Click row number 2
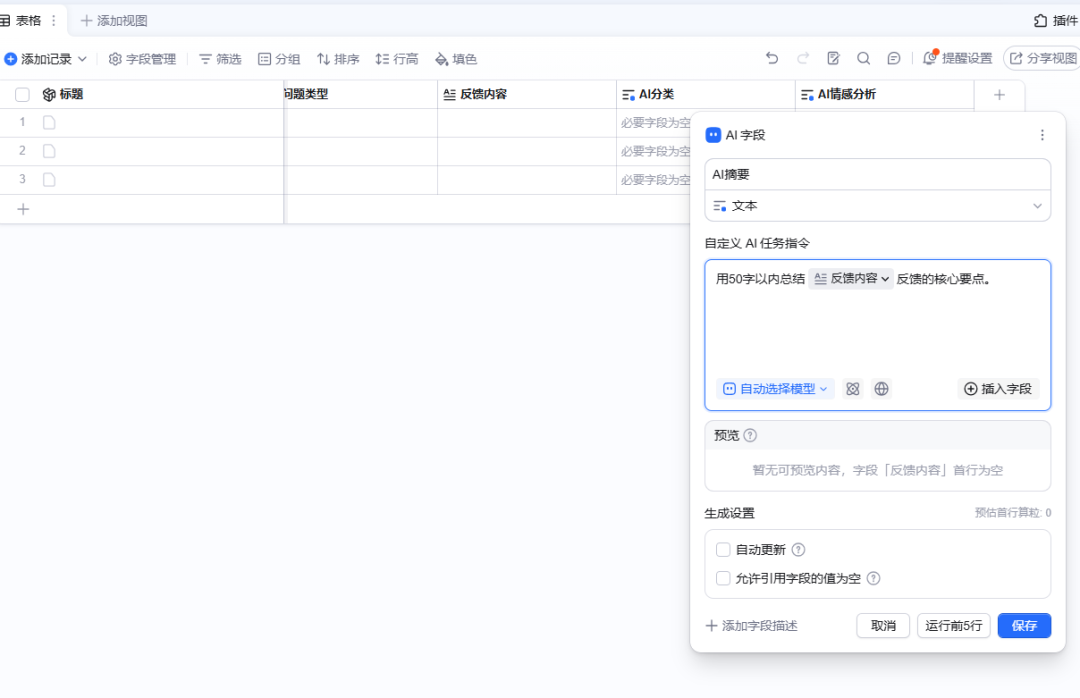The height and width of the screenshot is (698, 1080). tap(22, 151)
